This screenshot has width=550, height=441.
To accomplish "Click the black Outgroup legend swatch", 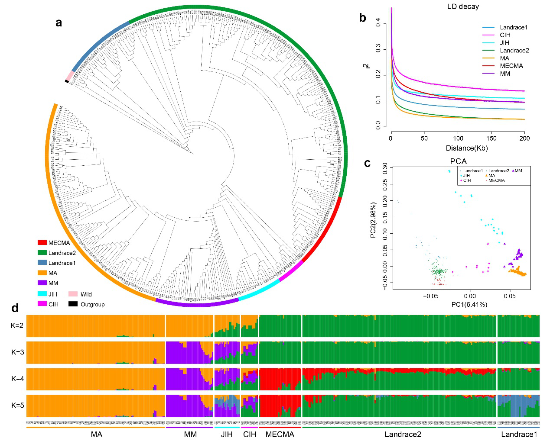I will [73, 304].
